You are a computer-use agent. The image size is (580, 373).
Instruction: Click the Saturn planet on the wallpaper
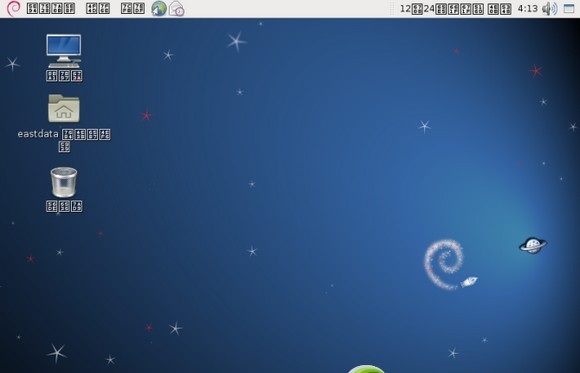point(533,245)
